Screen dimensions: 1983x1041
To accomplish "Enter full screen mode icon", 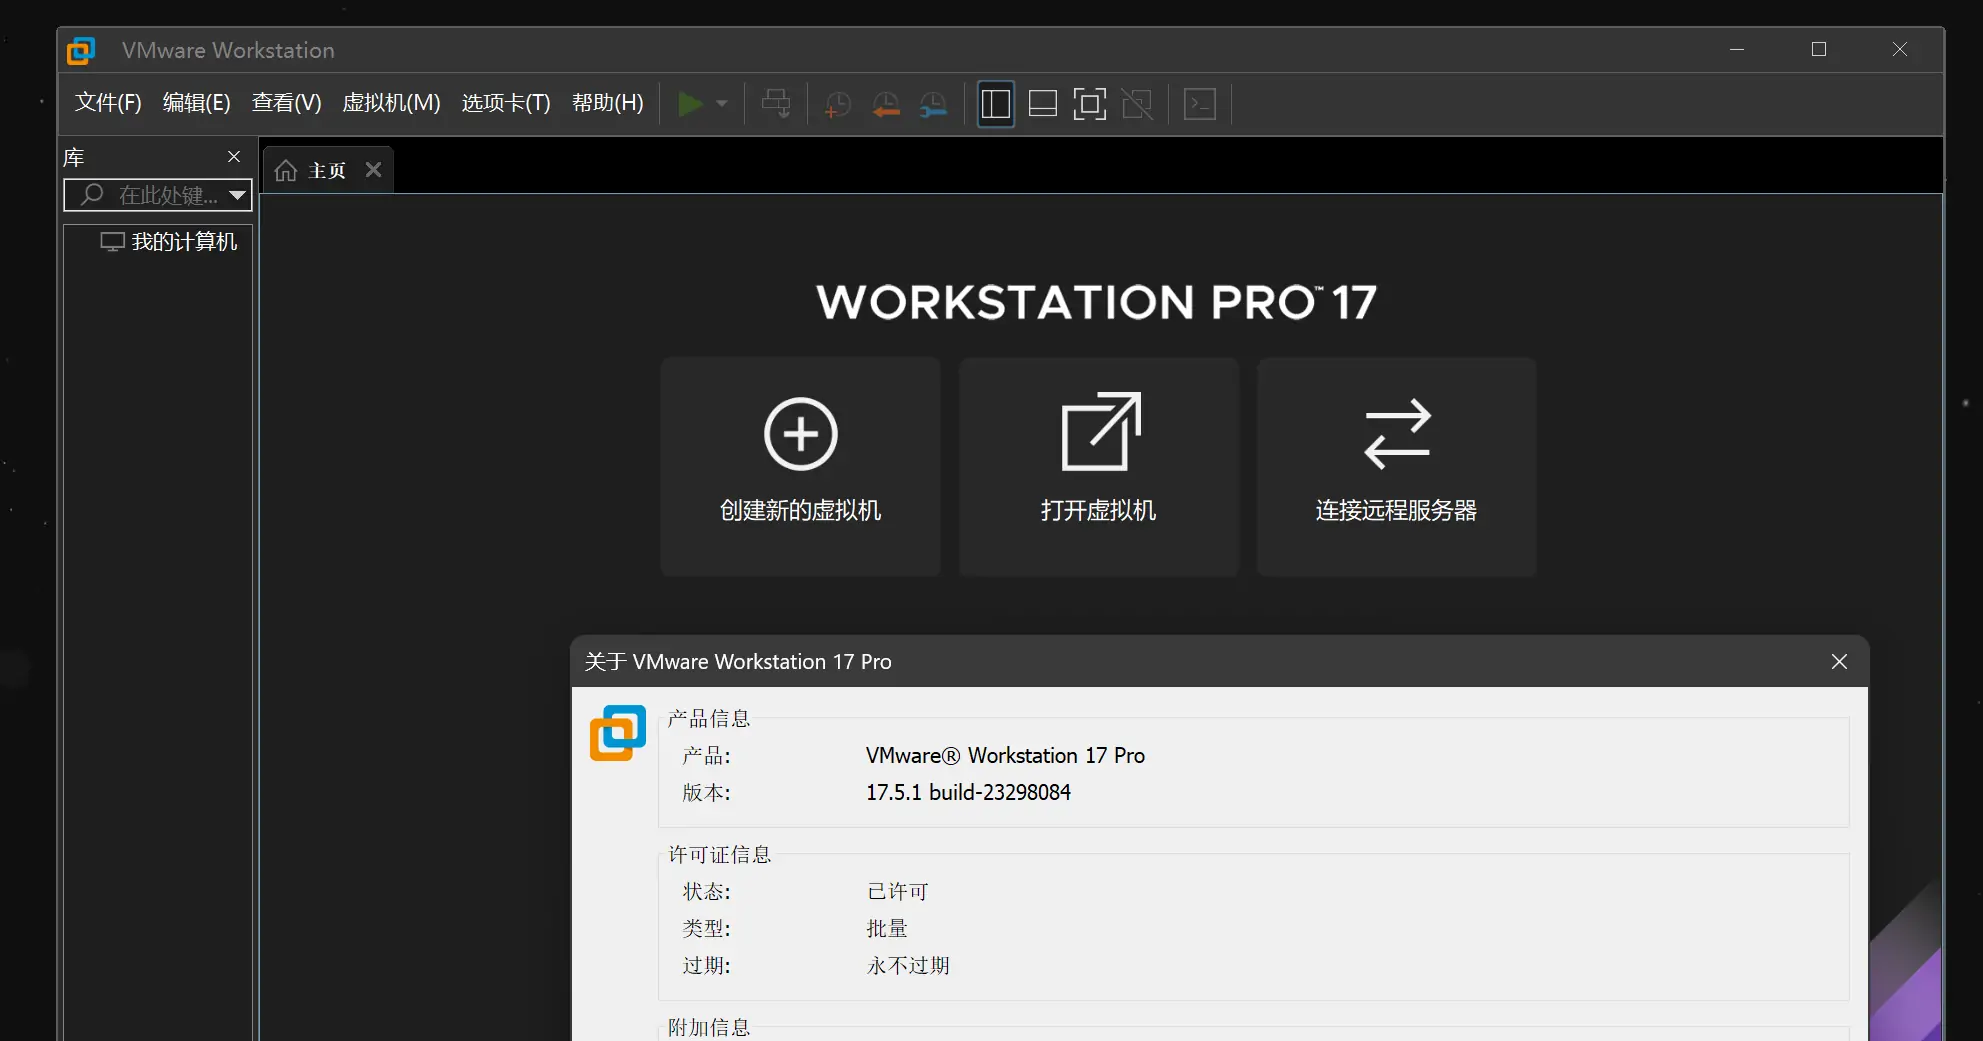I will [x=1090, y=104].
